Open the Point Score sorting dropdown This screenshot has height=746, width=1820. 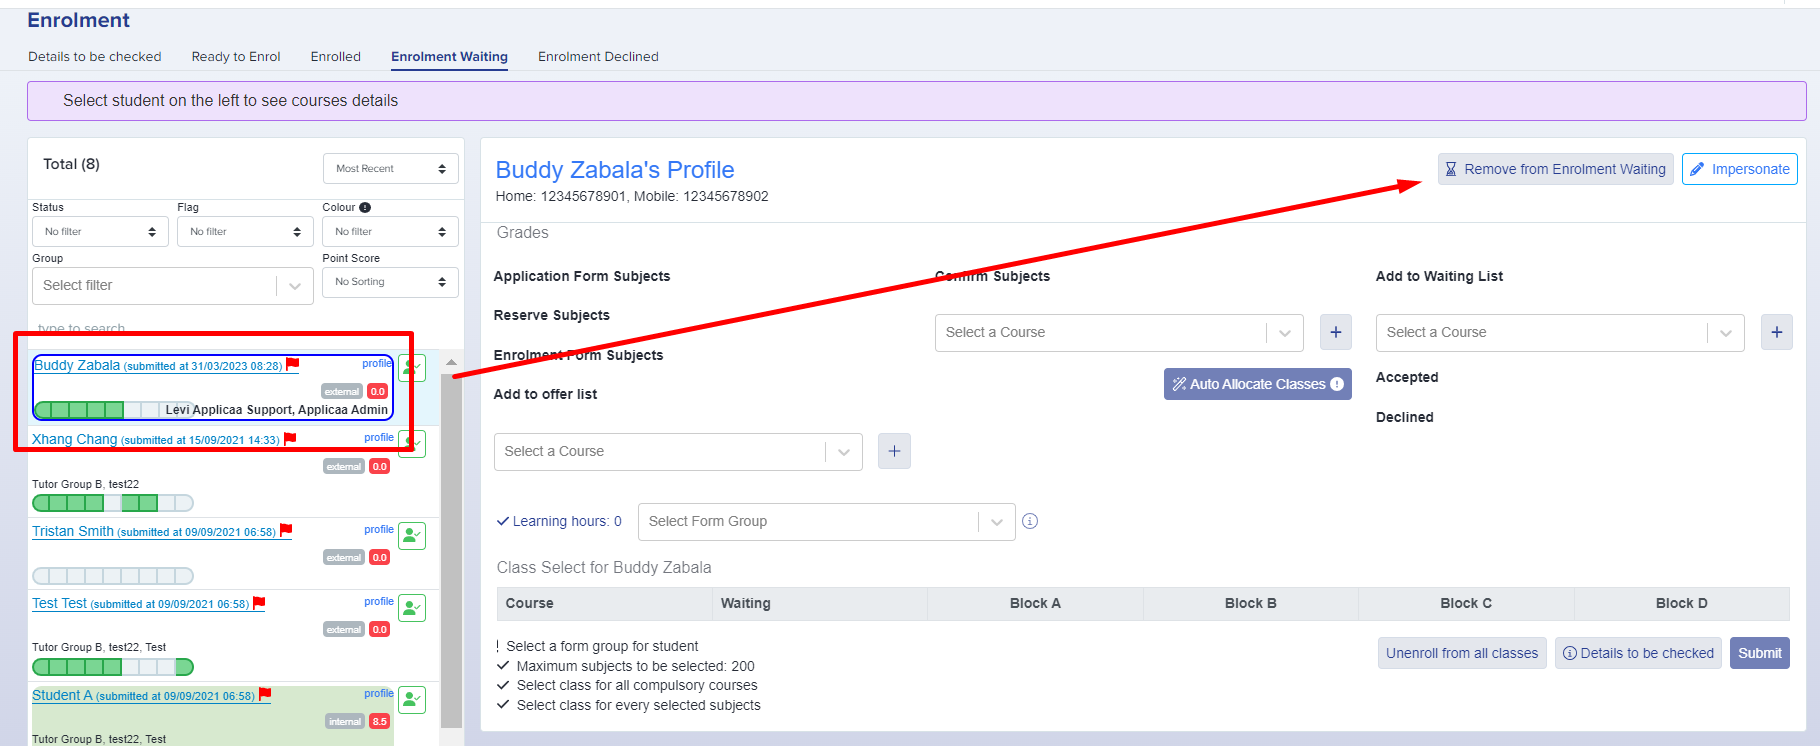click(391, 282)
